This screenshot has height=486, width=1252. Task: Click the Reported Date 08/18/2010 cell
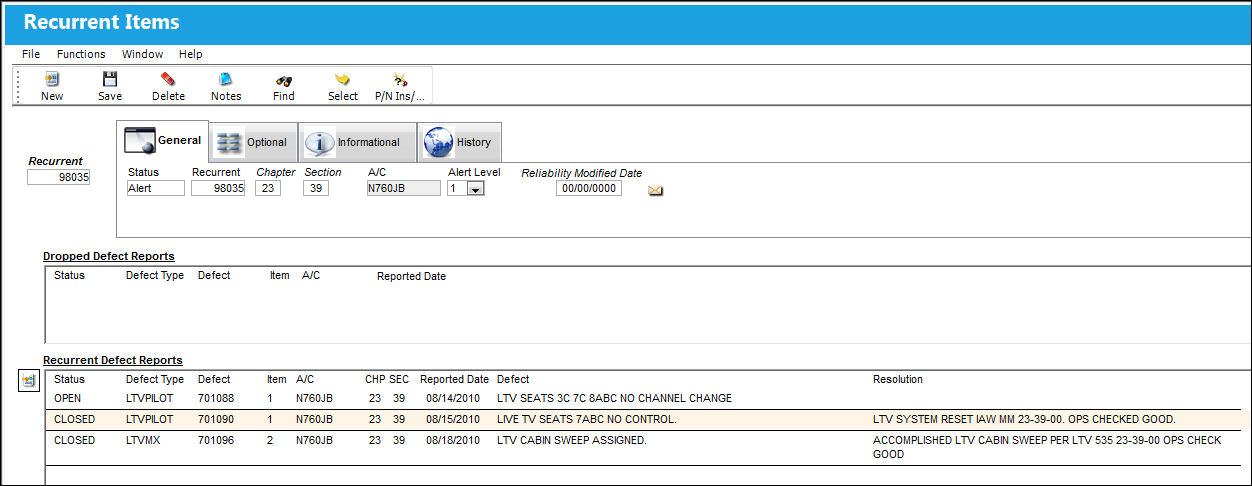point(453,440)
